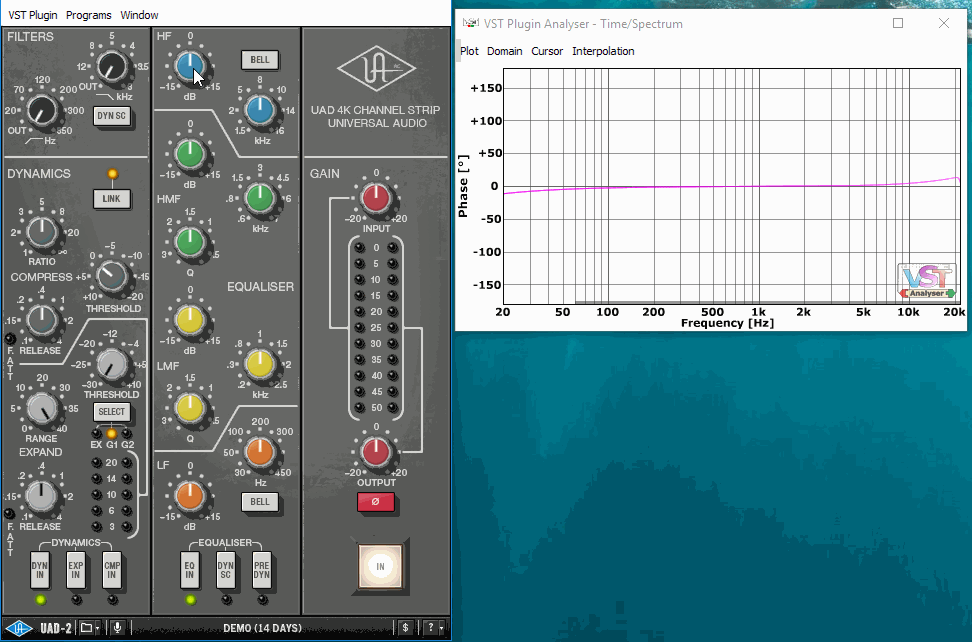
Task: Click the green HMF gain dB knob
Action: (x=190, y=154)
